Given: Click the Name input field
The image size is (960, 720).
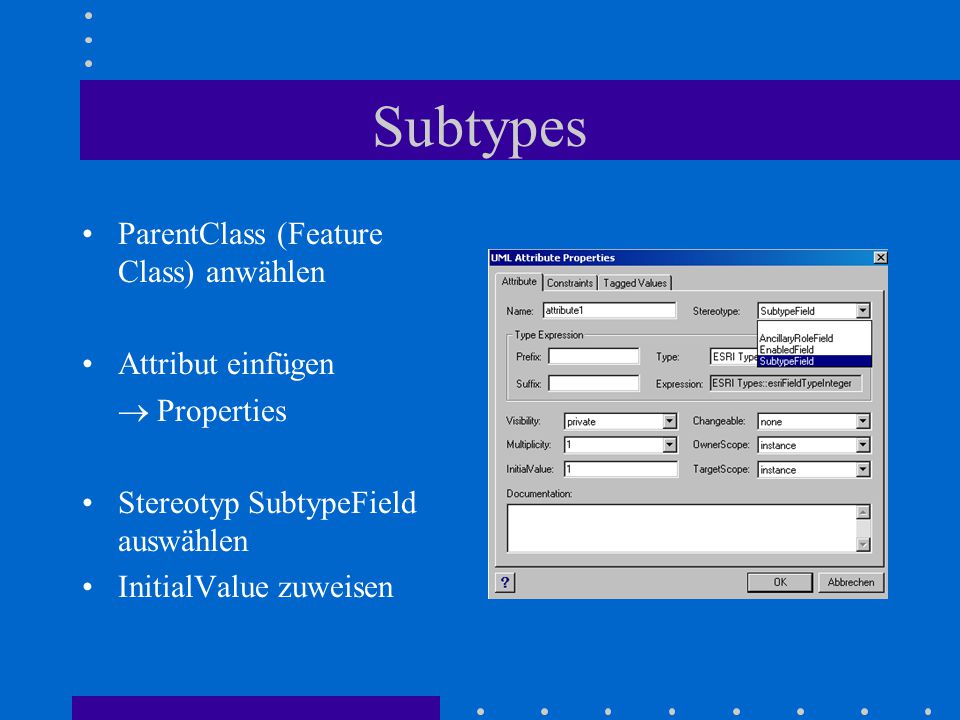Looking at the screenshot, I should pos(610,310).
